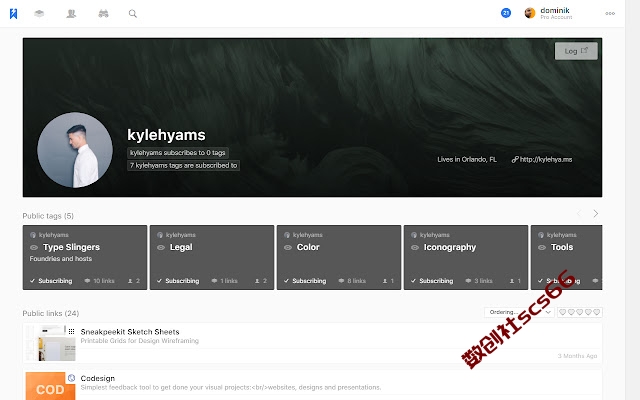
Task: Click '10 links' on Type Slingers card
Action: [99, 281]
